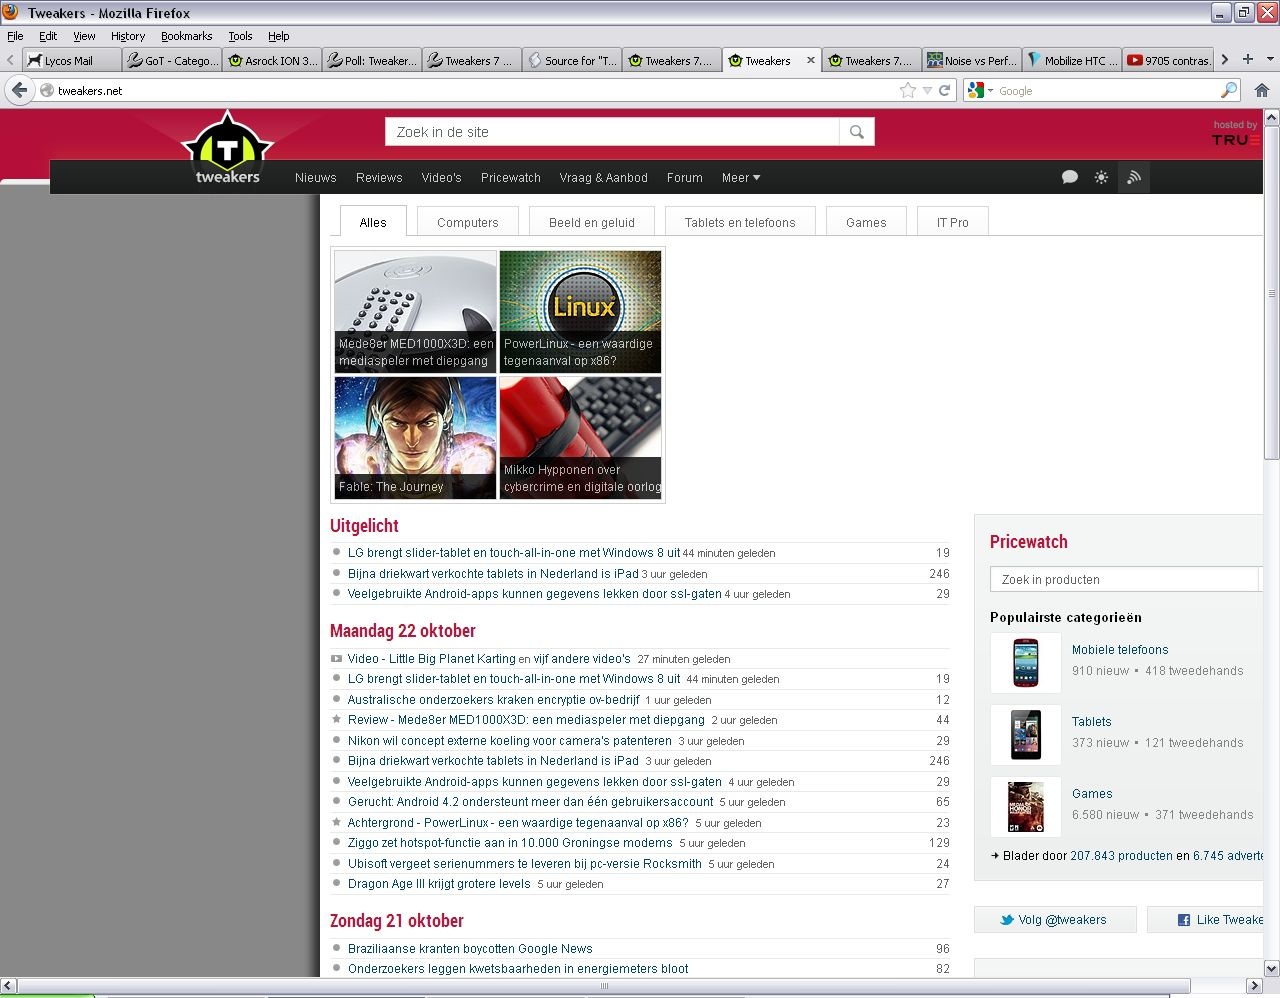Screen dimensions: 1280x998
Task: Go to Pricewatch in navigation bar
Action: pyautogui.click(x=510, y=177)
